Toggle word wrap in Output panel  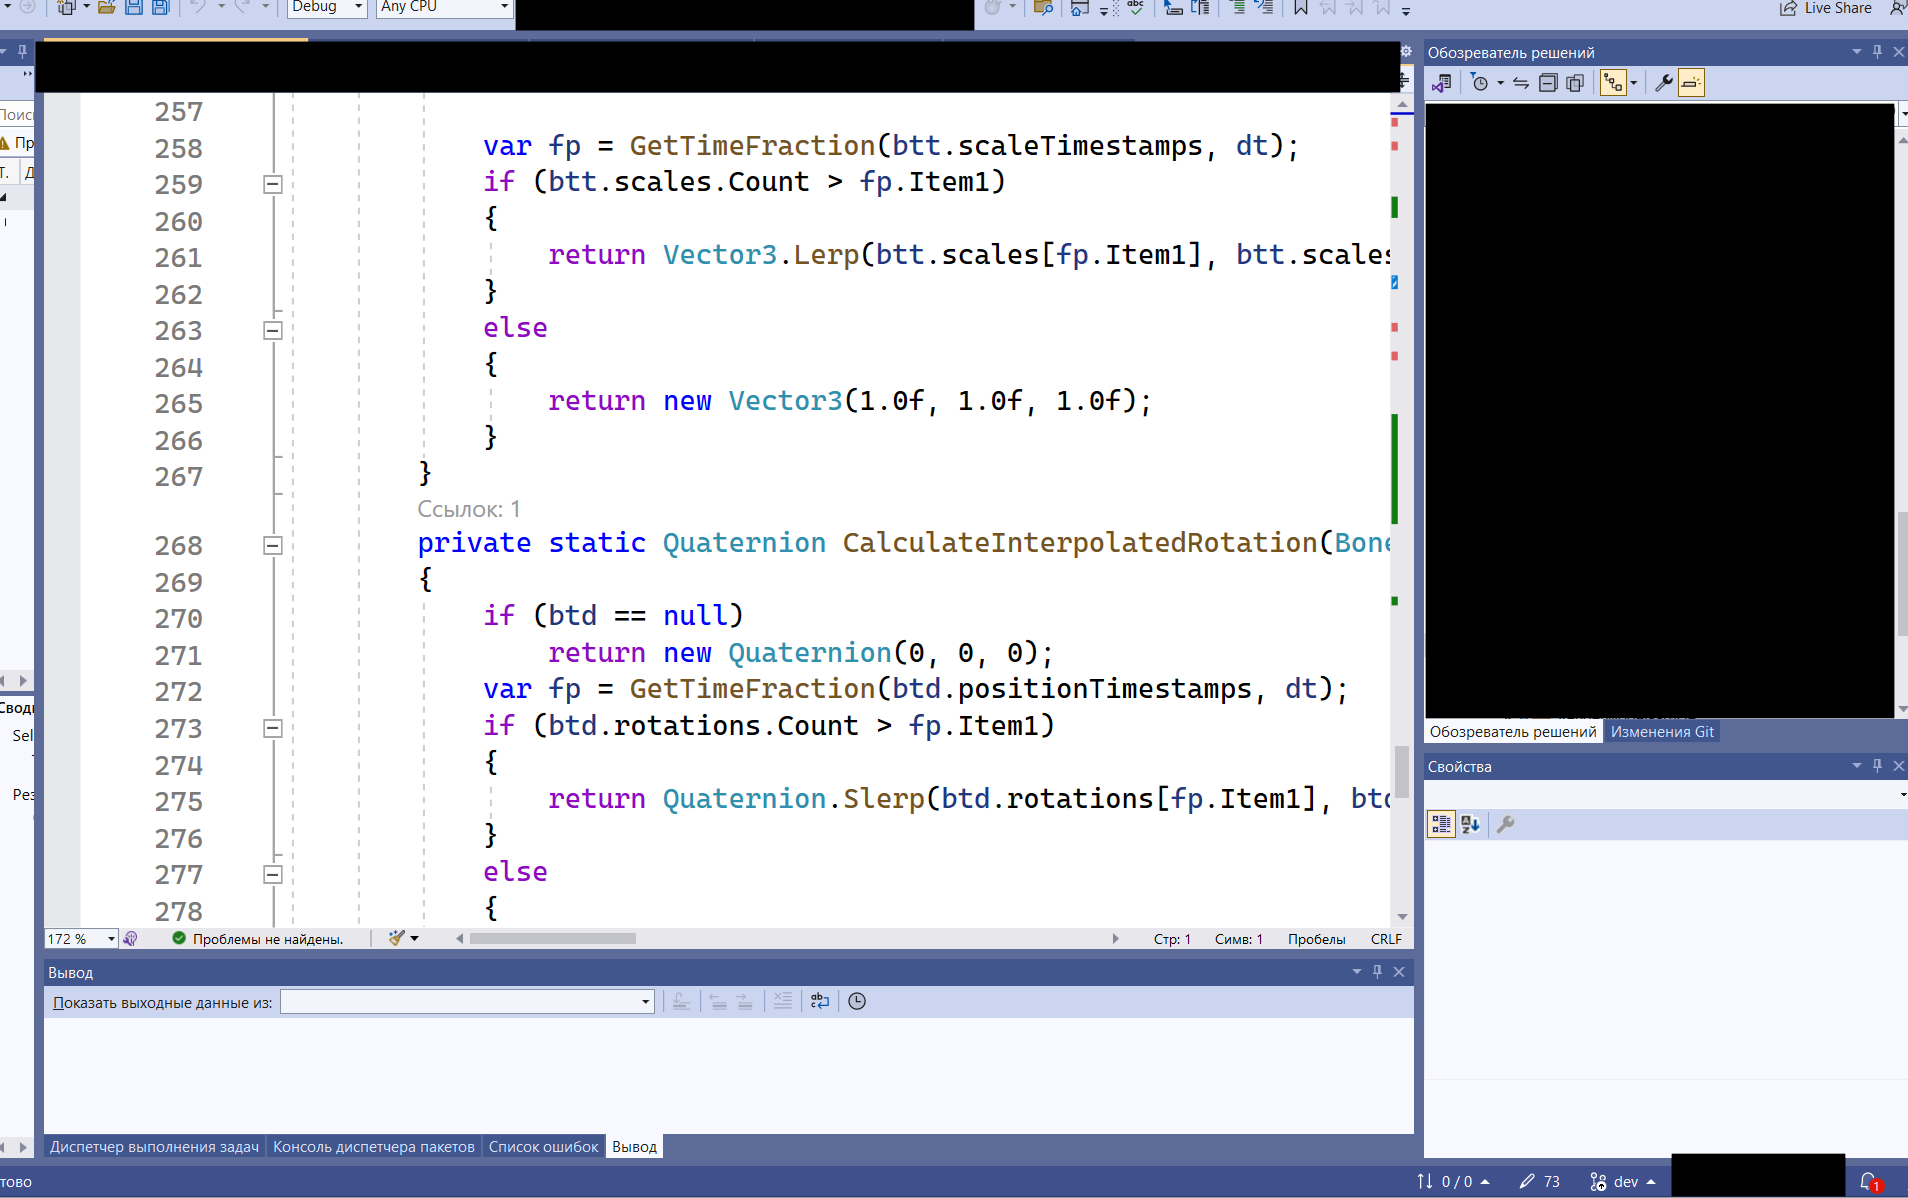point(820,1001)
